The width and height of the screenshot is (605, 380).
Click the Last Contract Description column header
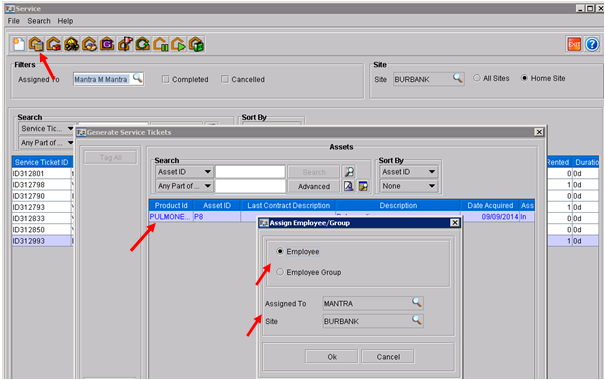(x=288, y=205)
